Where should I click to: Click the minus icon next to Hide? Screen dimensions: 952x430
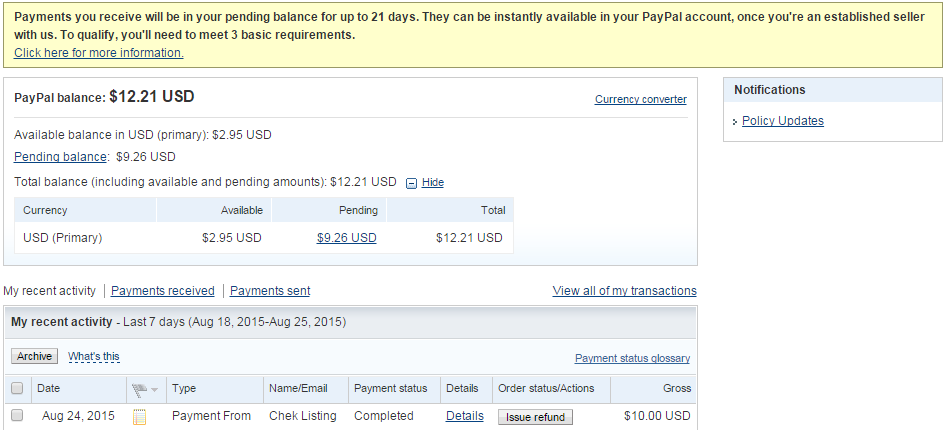click(411, 183)
